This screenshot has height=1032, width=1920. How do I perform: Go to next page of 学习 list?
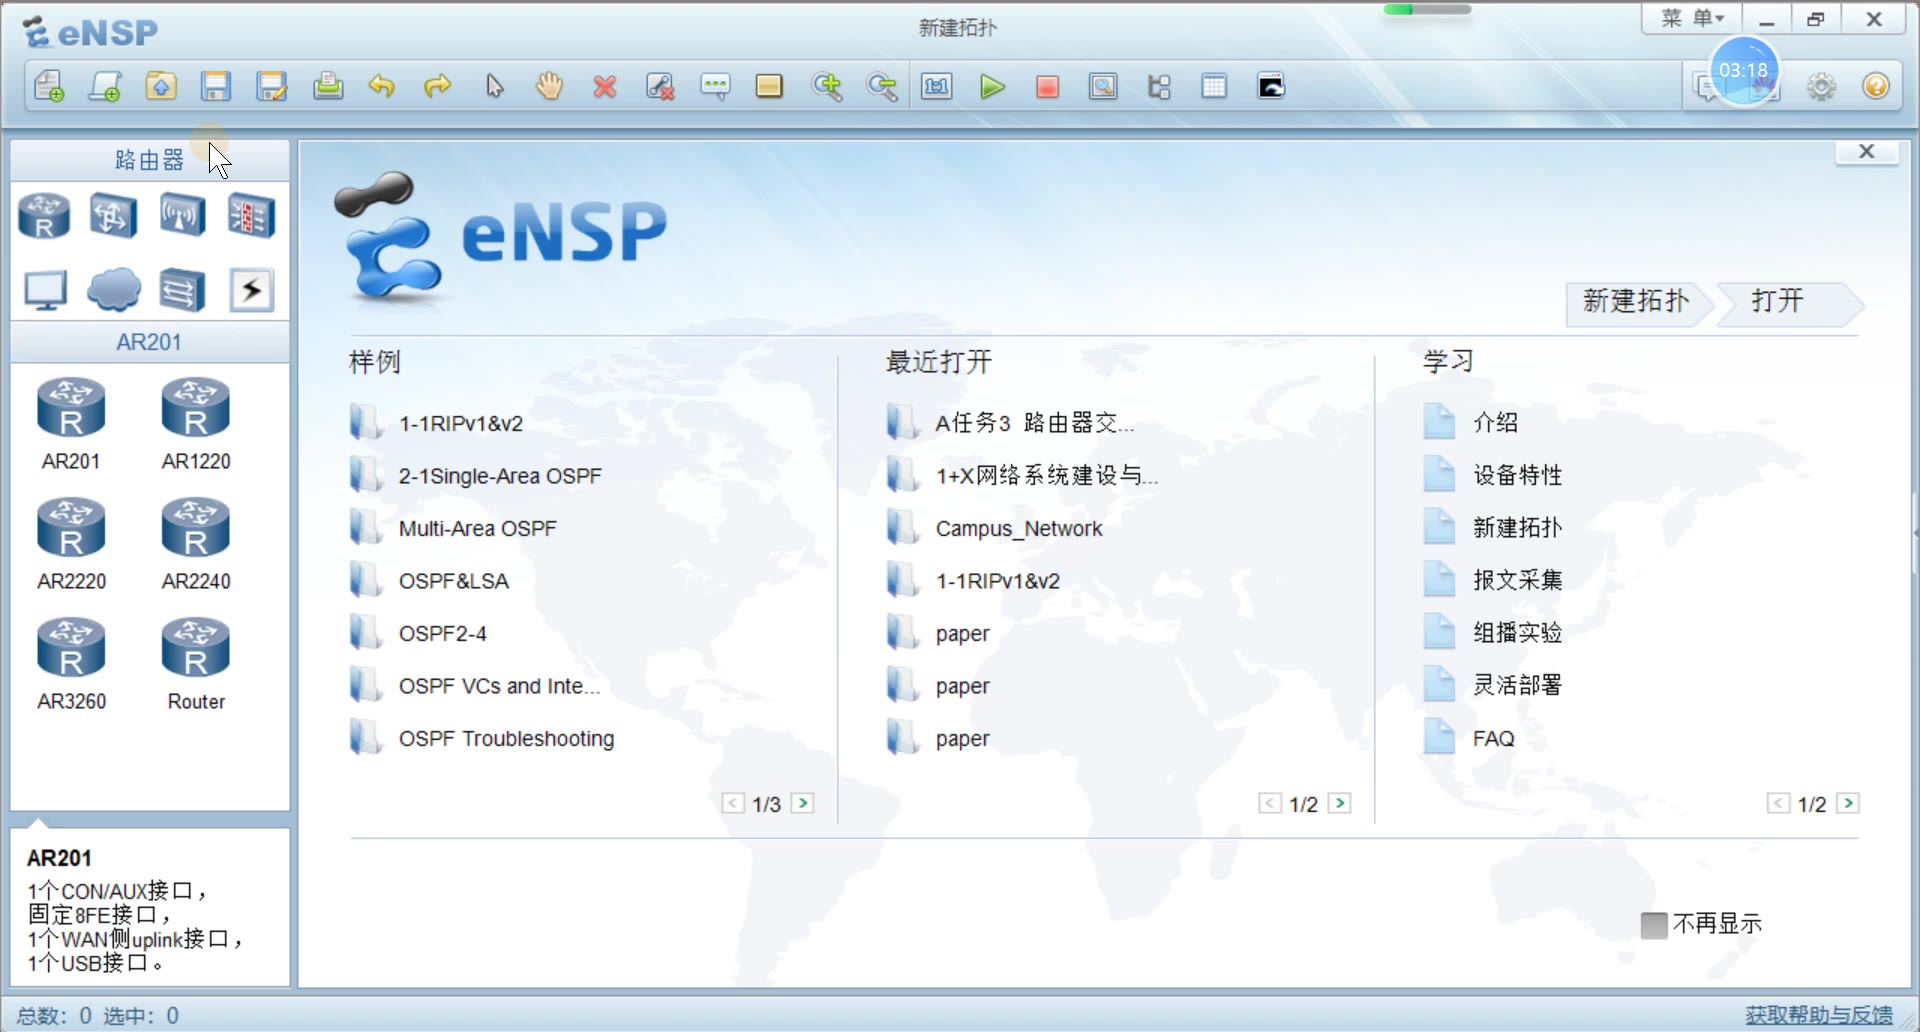[1848, 803]
